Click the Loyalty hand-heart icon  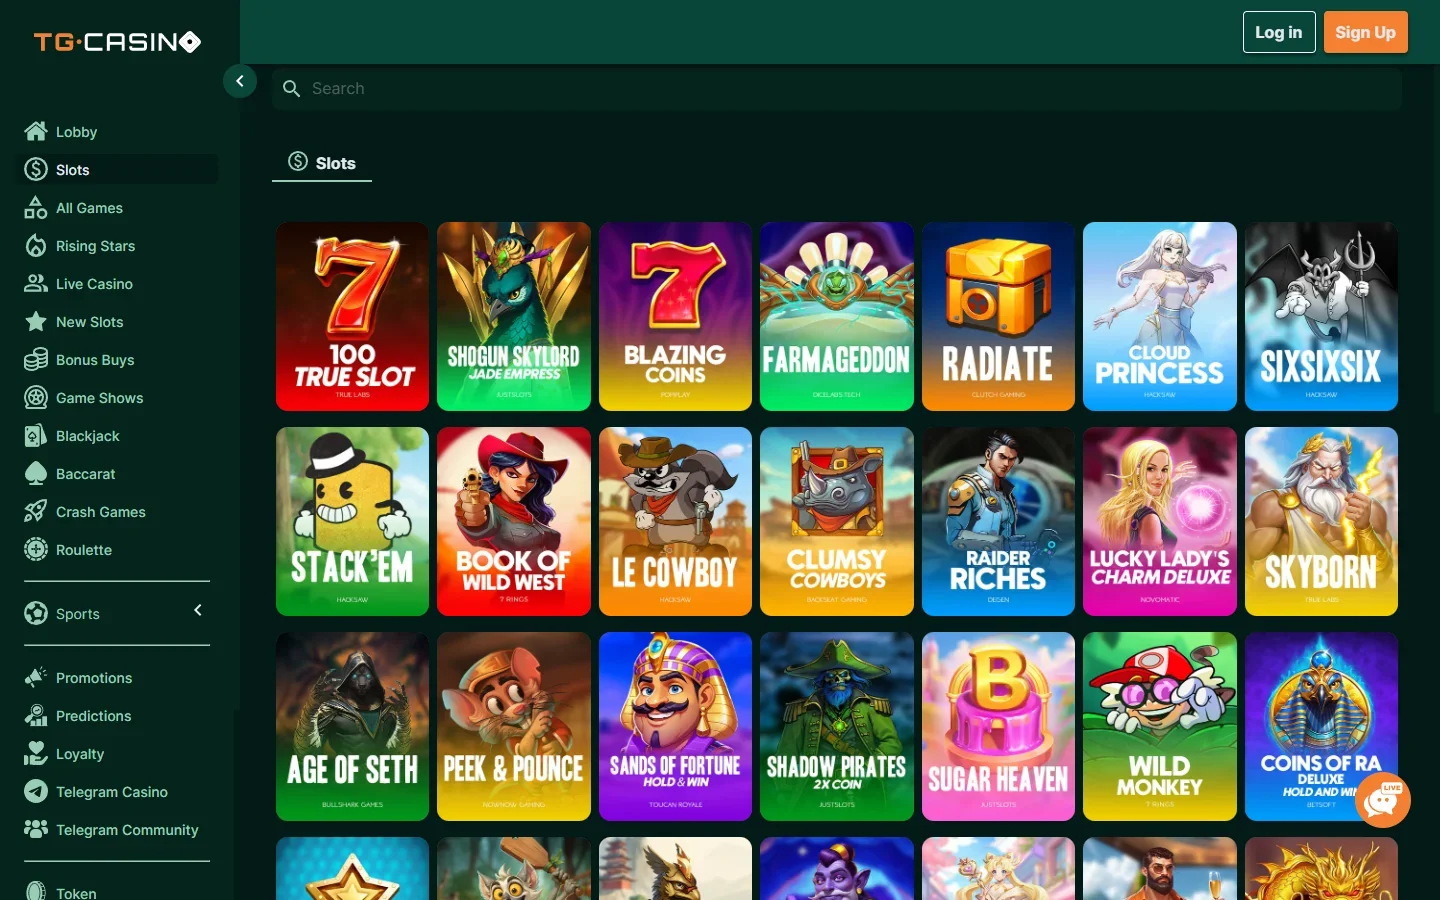[x=36, y=753]
